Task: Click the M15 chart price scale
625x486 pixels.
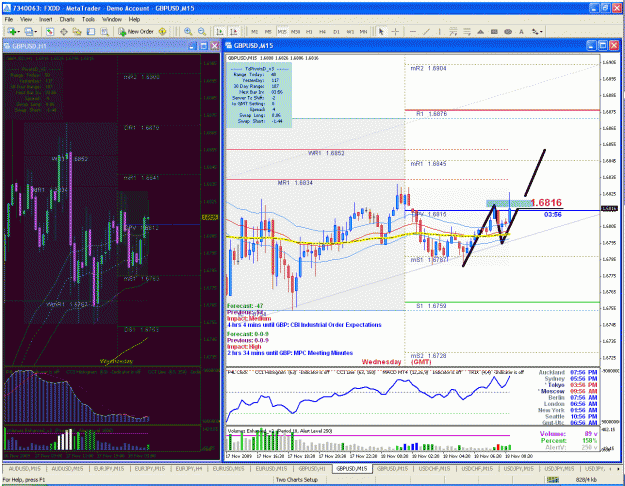Action: click(x=609, y=211)
